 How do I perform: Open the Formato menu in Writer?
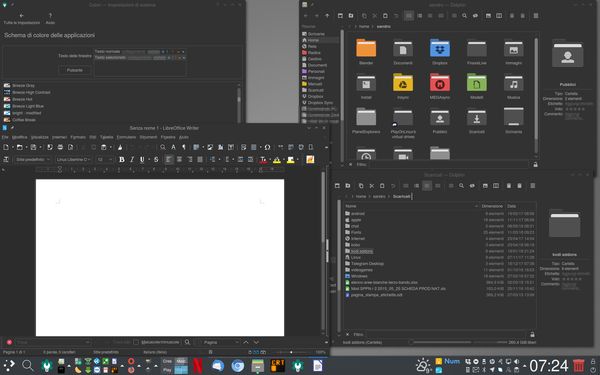78,137
